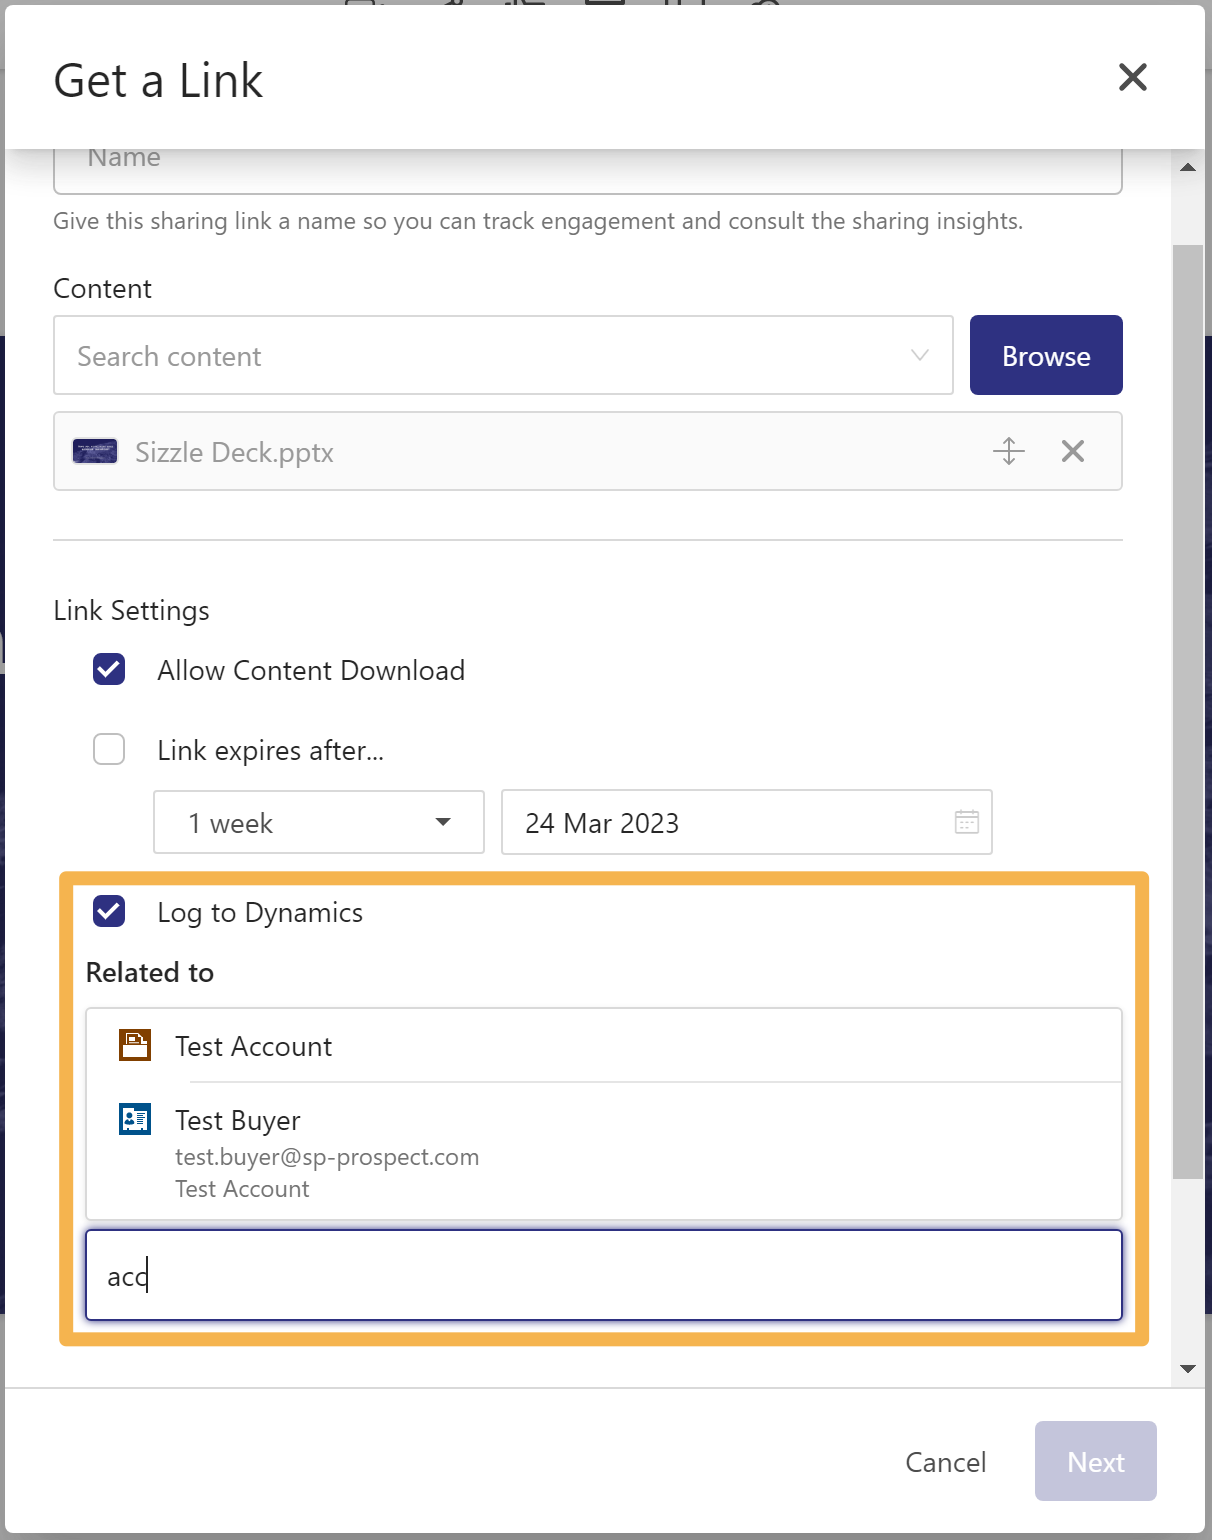Click the Test Buyer contact icon
The width and height of the screenshot is (1212, 1540).
coord(135,1119)
